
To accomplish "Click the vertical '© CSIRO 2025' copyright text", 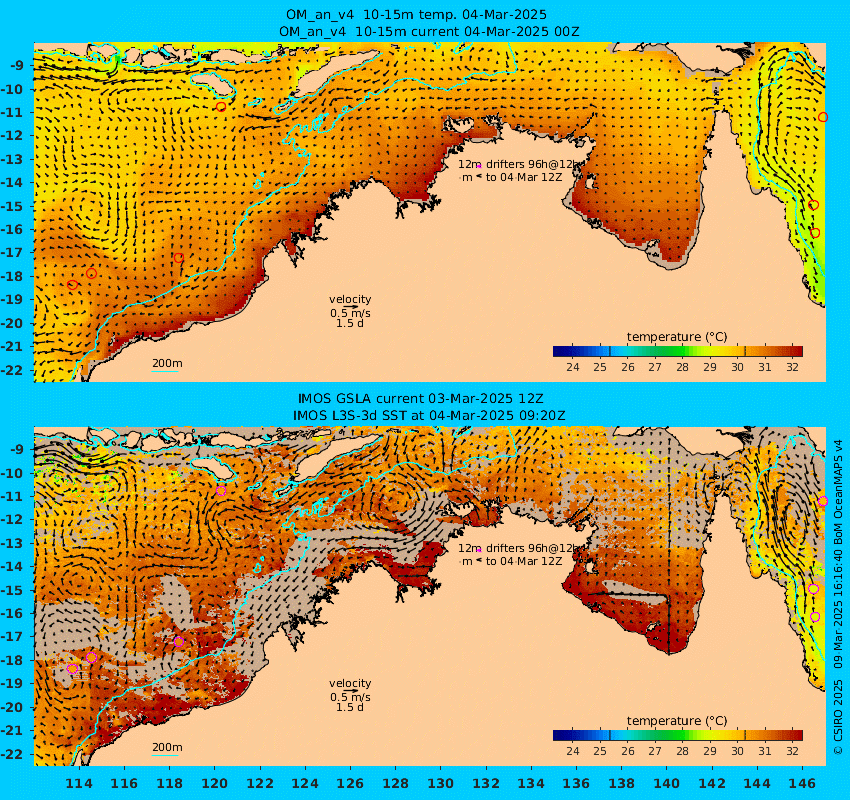I will pyautogui.click(x=838, y=717).
